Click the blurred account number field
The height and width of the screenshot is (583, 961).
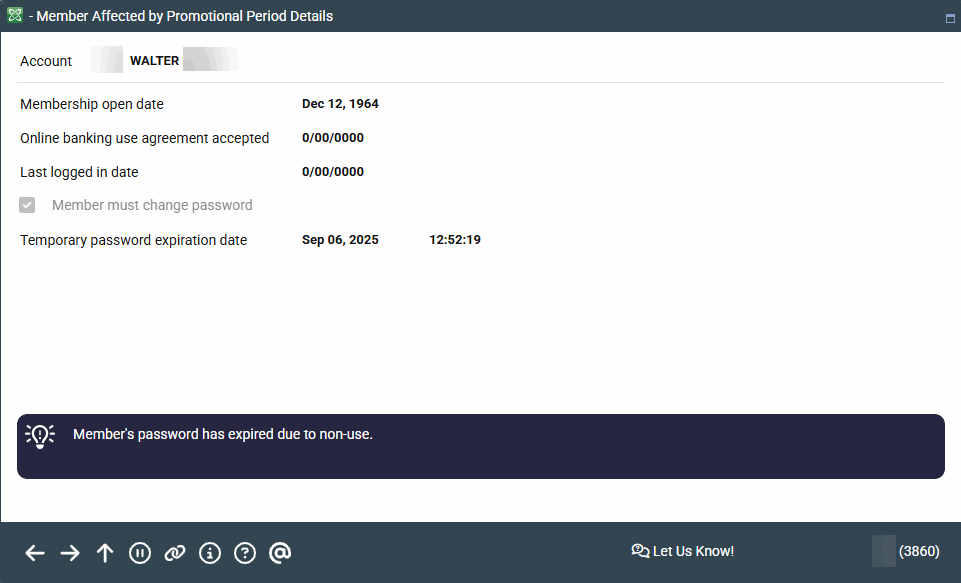click(x=107, y=60)
